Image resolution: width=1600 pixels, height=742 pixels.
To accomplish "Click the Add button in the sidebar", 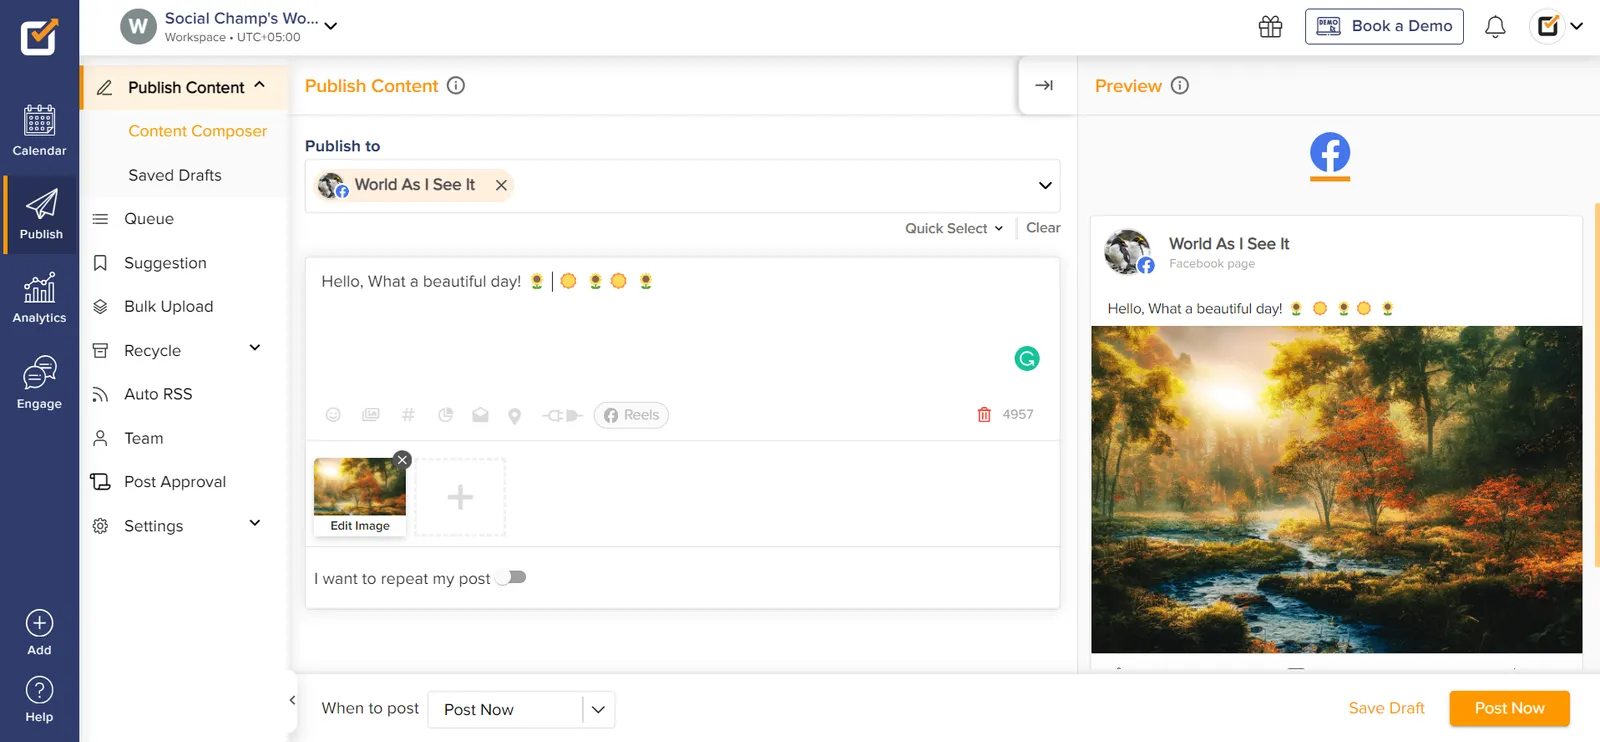I will [x=39, y=633].
